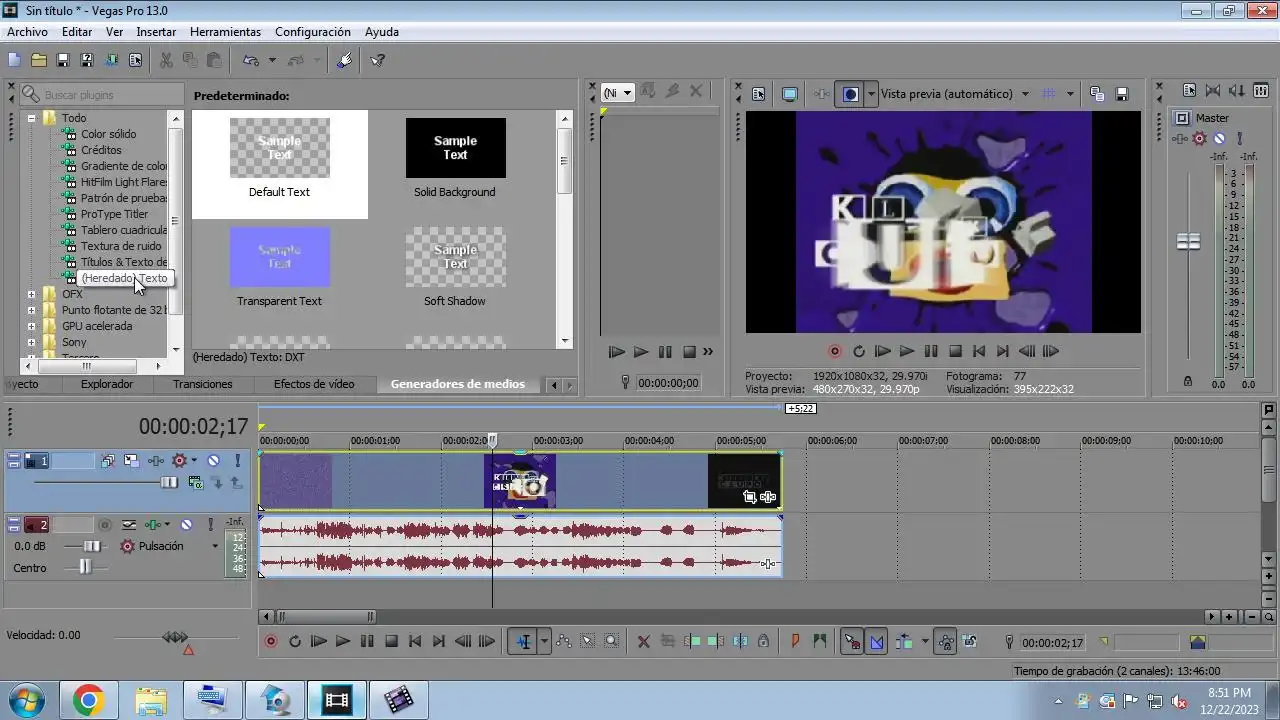Viewport: 1280px width, 720px height.
Task: Open Google Chrome from the taskbar
Action: coord(88,700)
